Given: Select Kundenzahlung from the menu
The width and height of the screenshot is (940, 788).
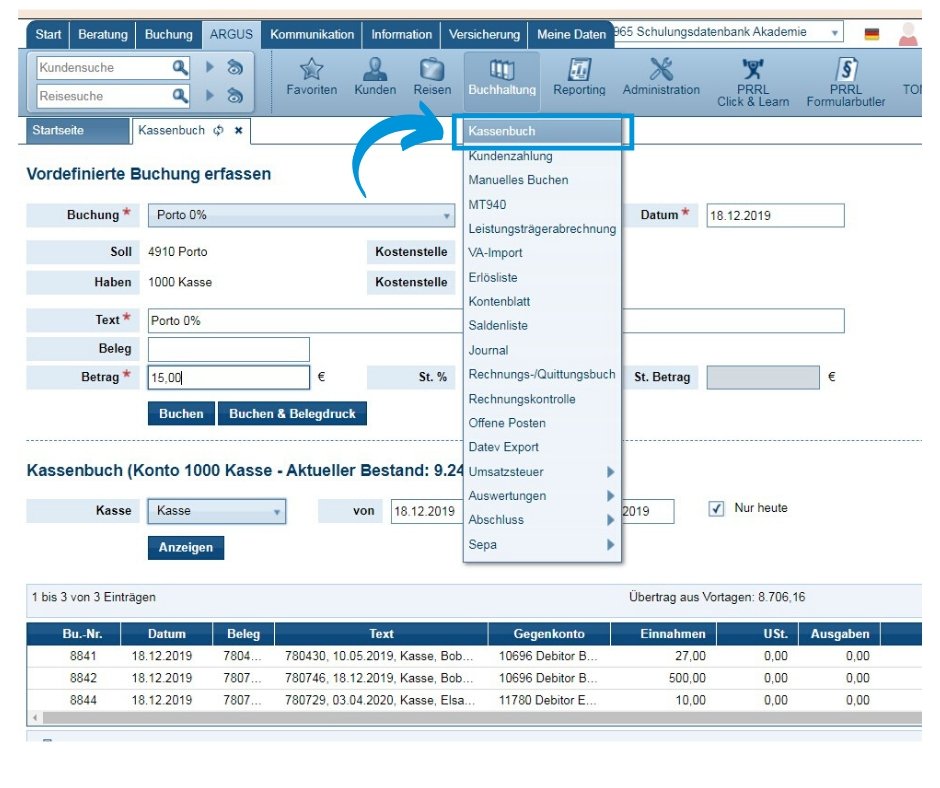Looking at the screenshot, I should [510, 156].
